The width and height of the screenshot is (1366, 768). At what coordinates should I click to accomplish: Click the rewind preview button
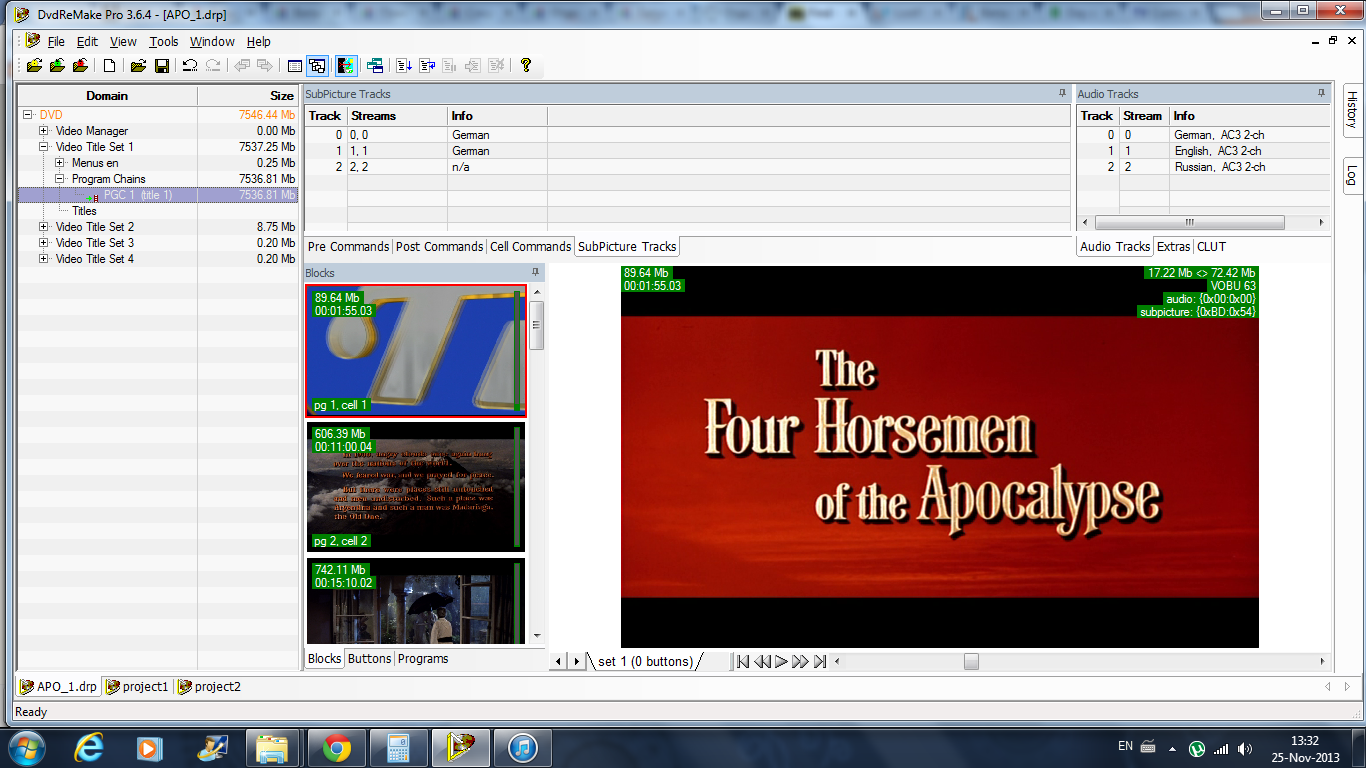[x=762, y=661]
